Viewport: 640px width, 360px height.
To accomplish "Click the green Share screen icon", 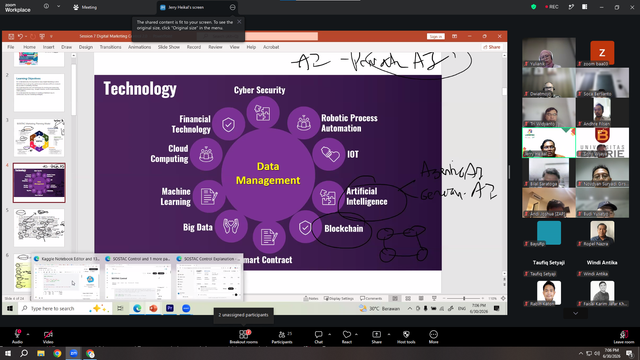I will point(376,336).
